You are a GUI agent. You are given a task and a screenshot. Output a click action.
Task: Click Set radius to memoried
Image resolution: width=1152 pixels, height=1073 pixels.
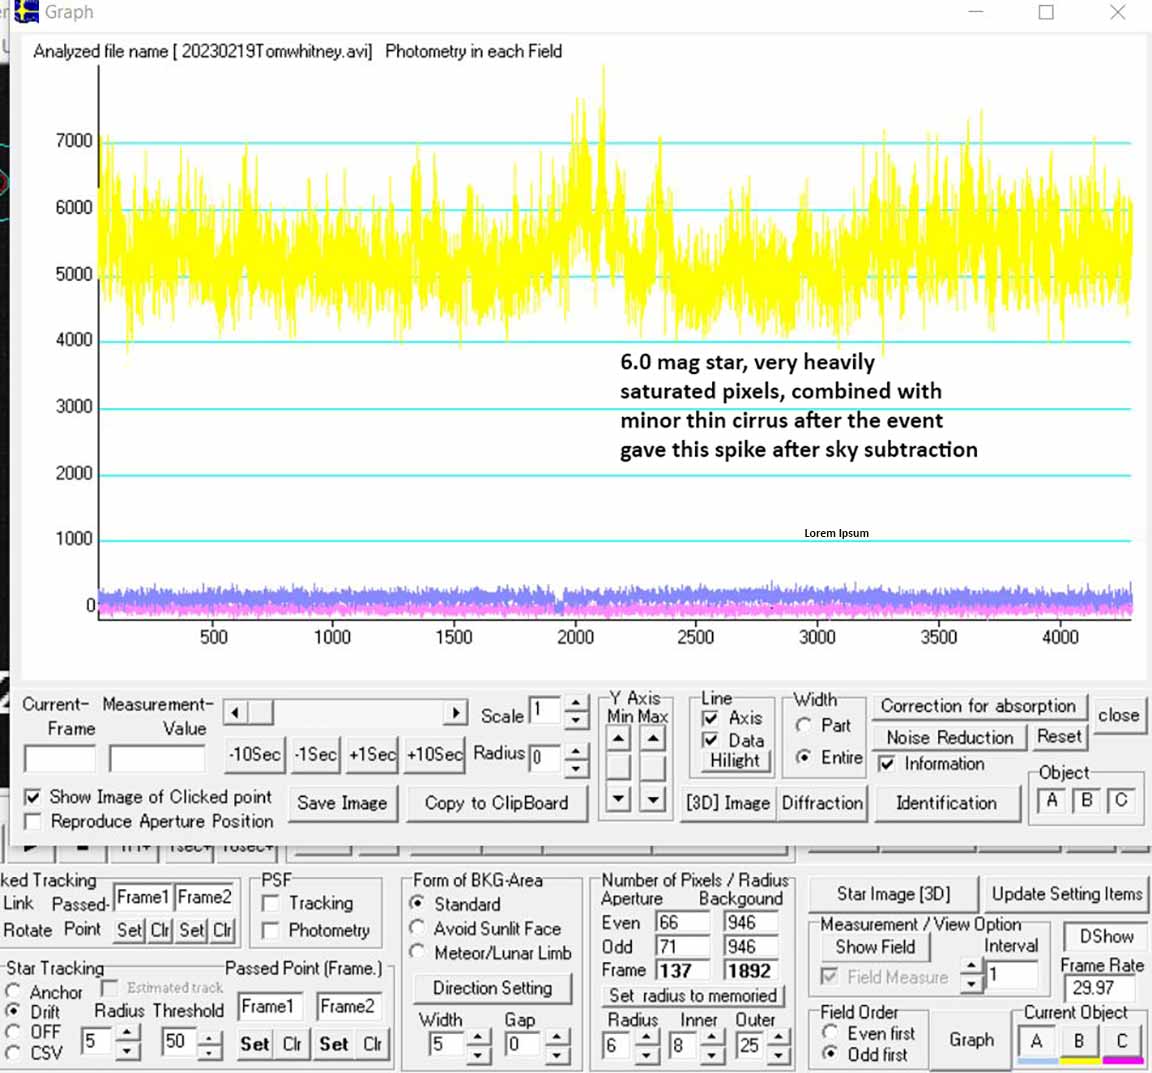pyautogui.click(x=693, y=996)
